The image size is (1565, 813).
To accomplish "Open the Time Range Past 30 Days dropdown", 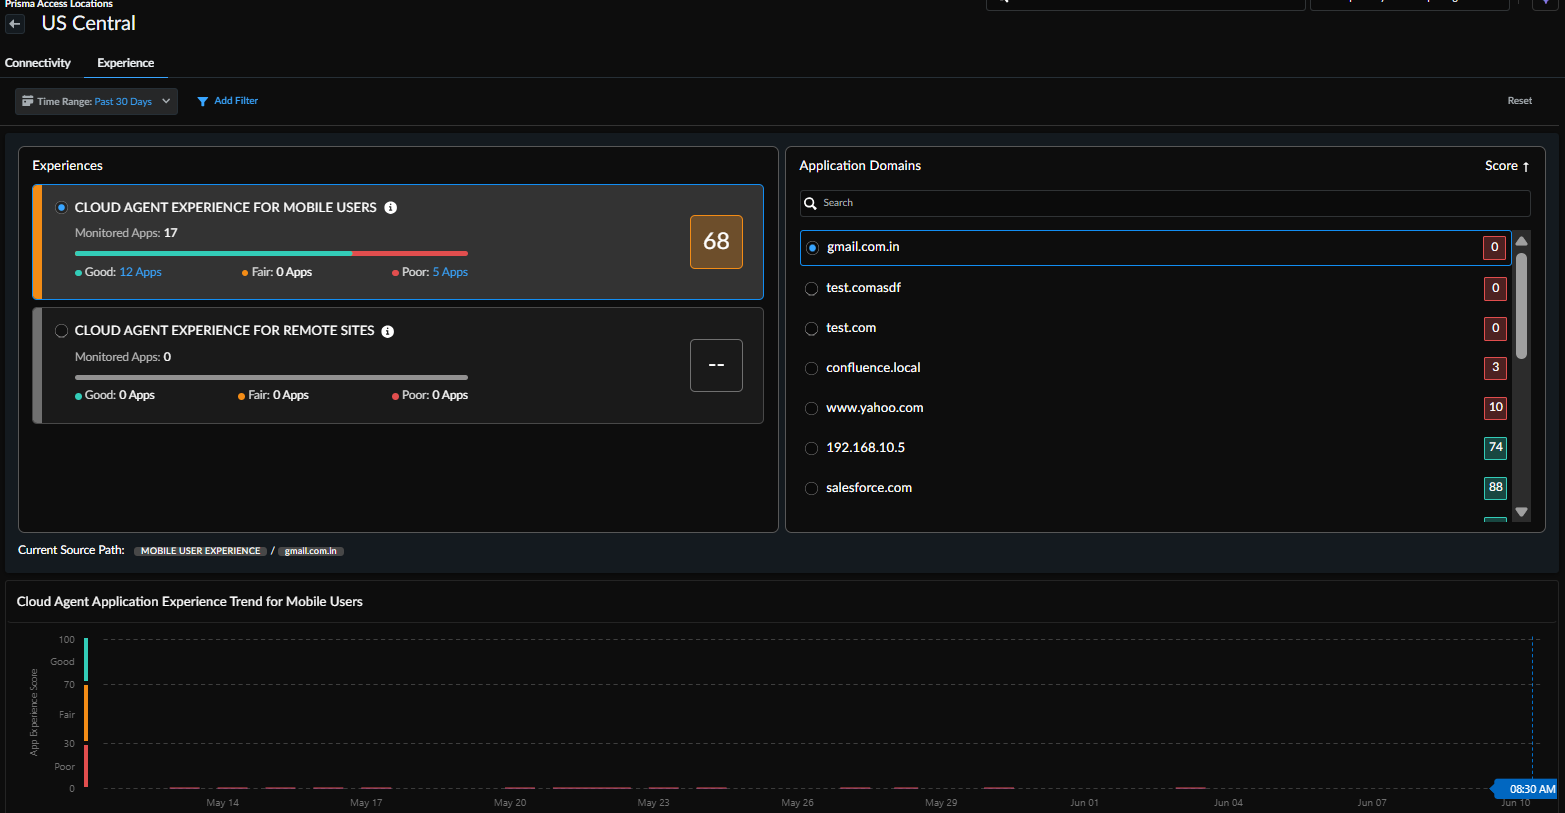I will point(96,102).
